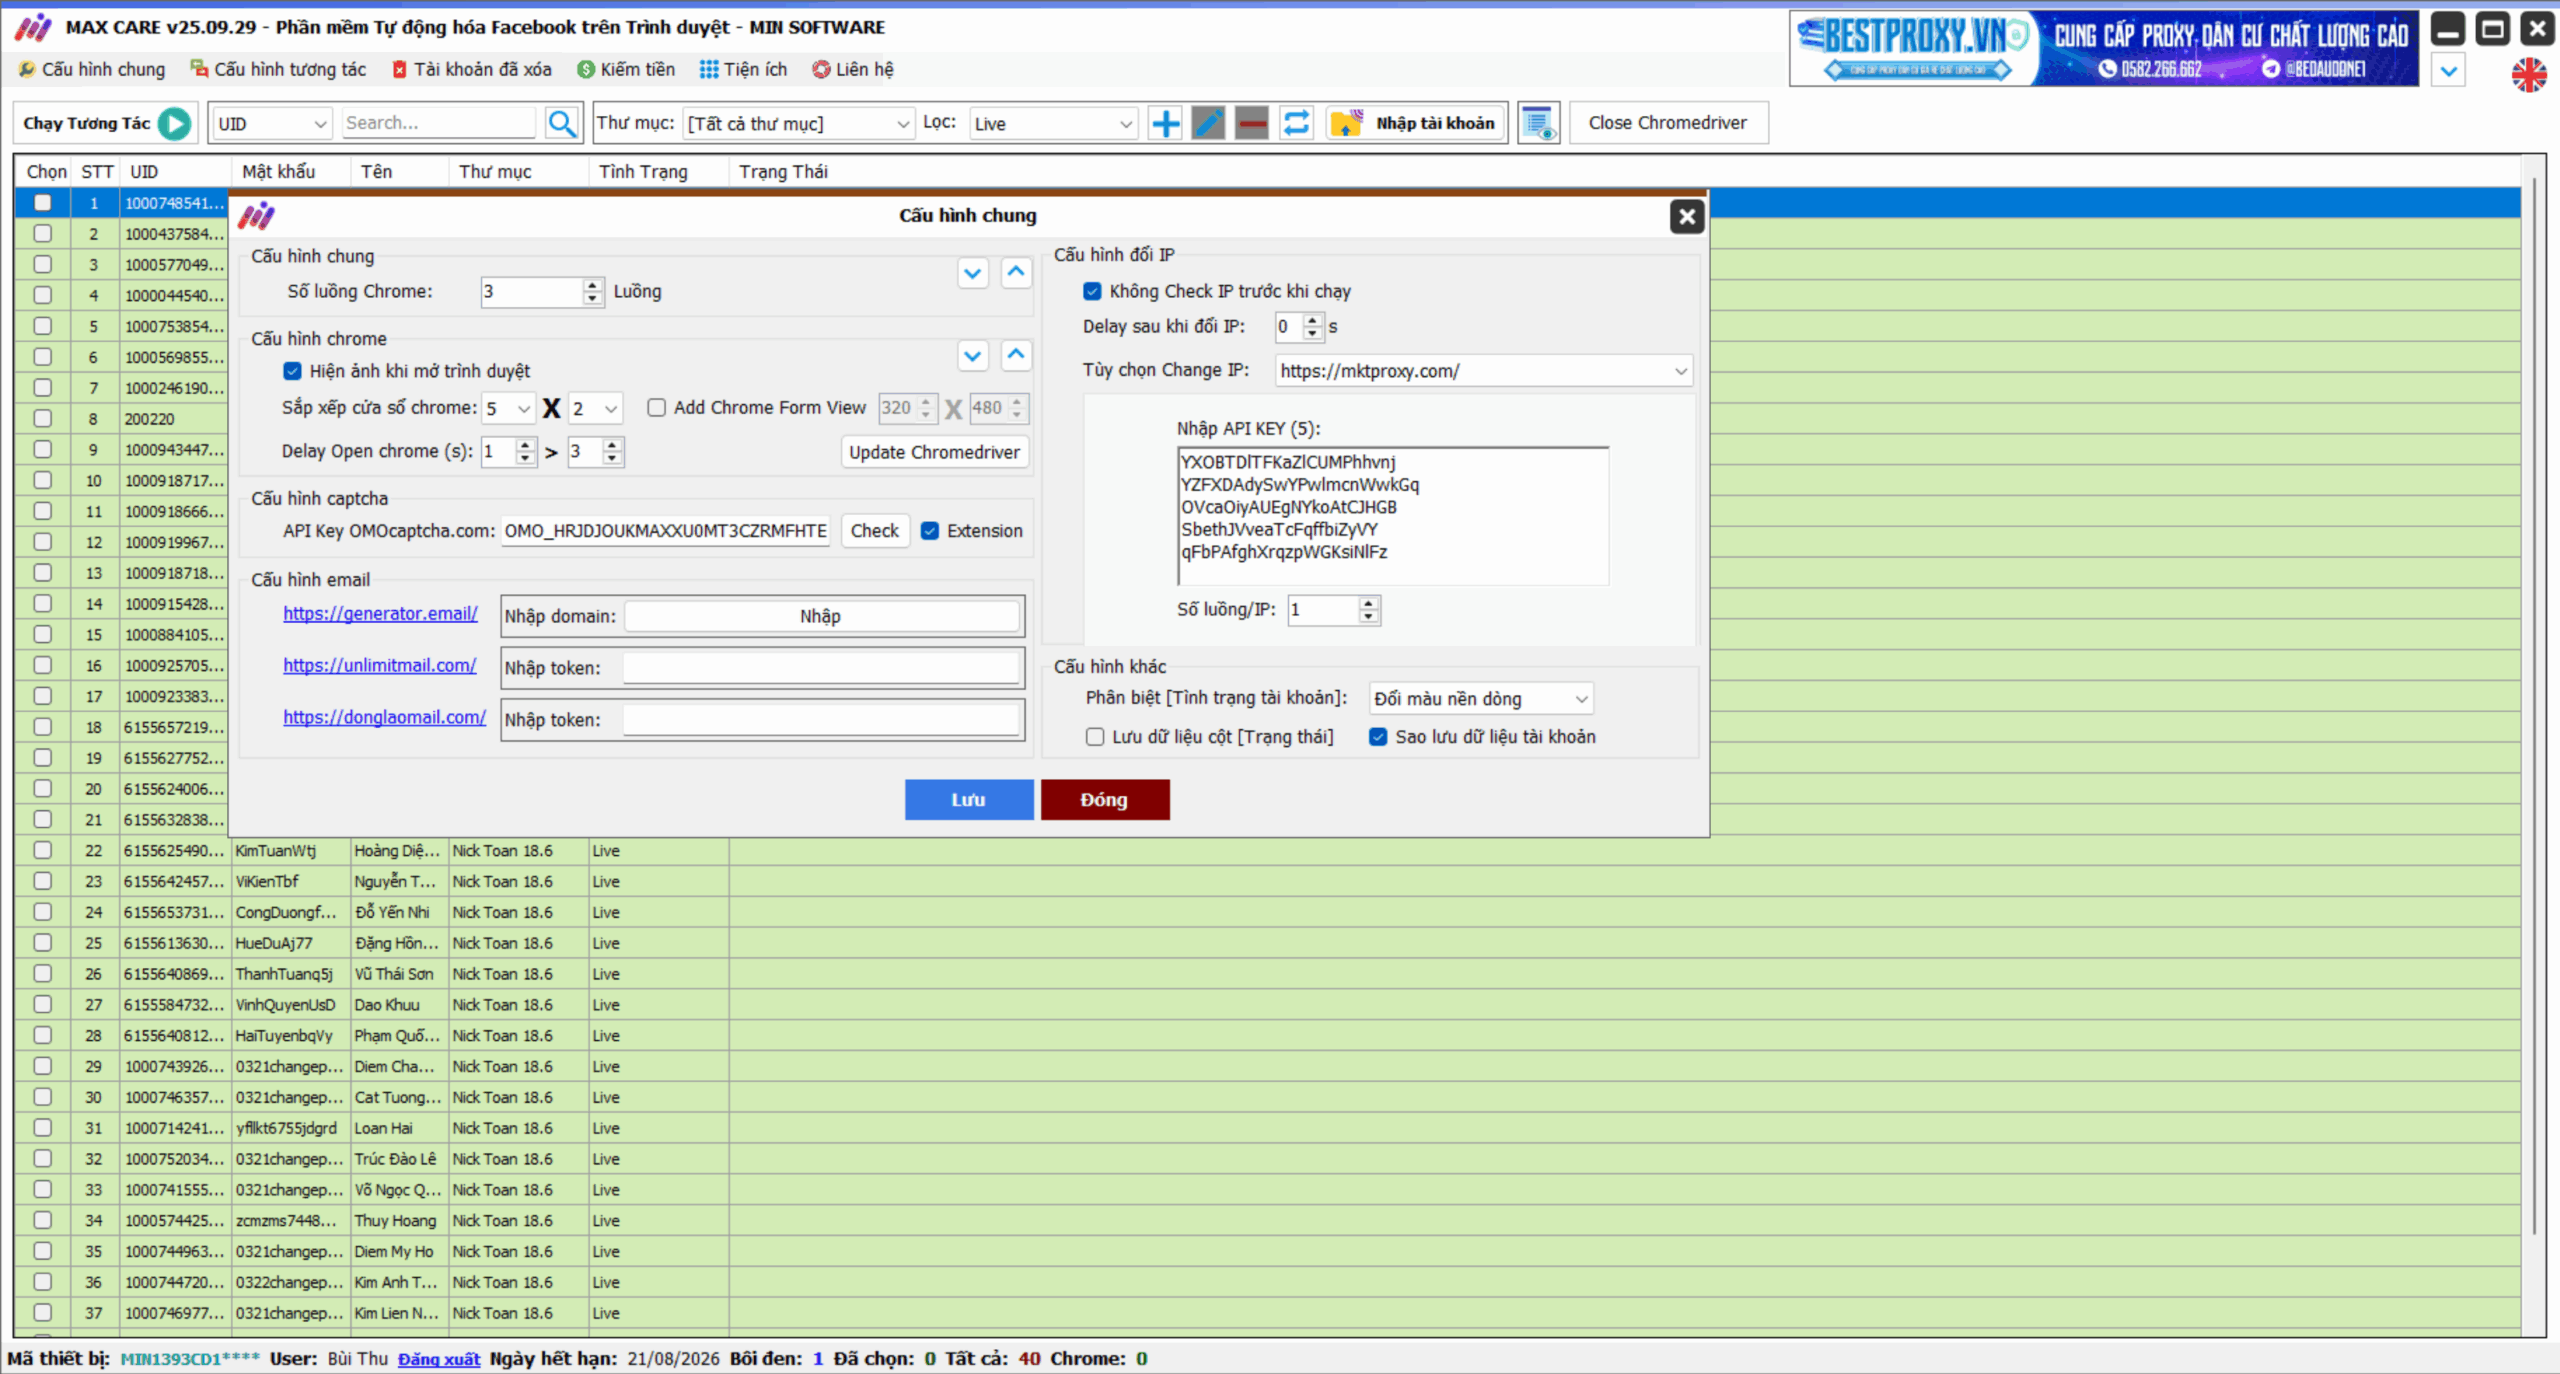Image resolution: width=2560 pixels, height=1374 pixels.
Task: Increase Số luồng Chrome stepper value
Action: tap(593, 285)
